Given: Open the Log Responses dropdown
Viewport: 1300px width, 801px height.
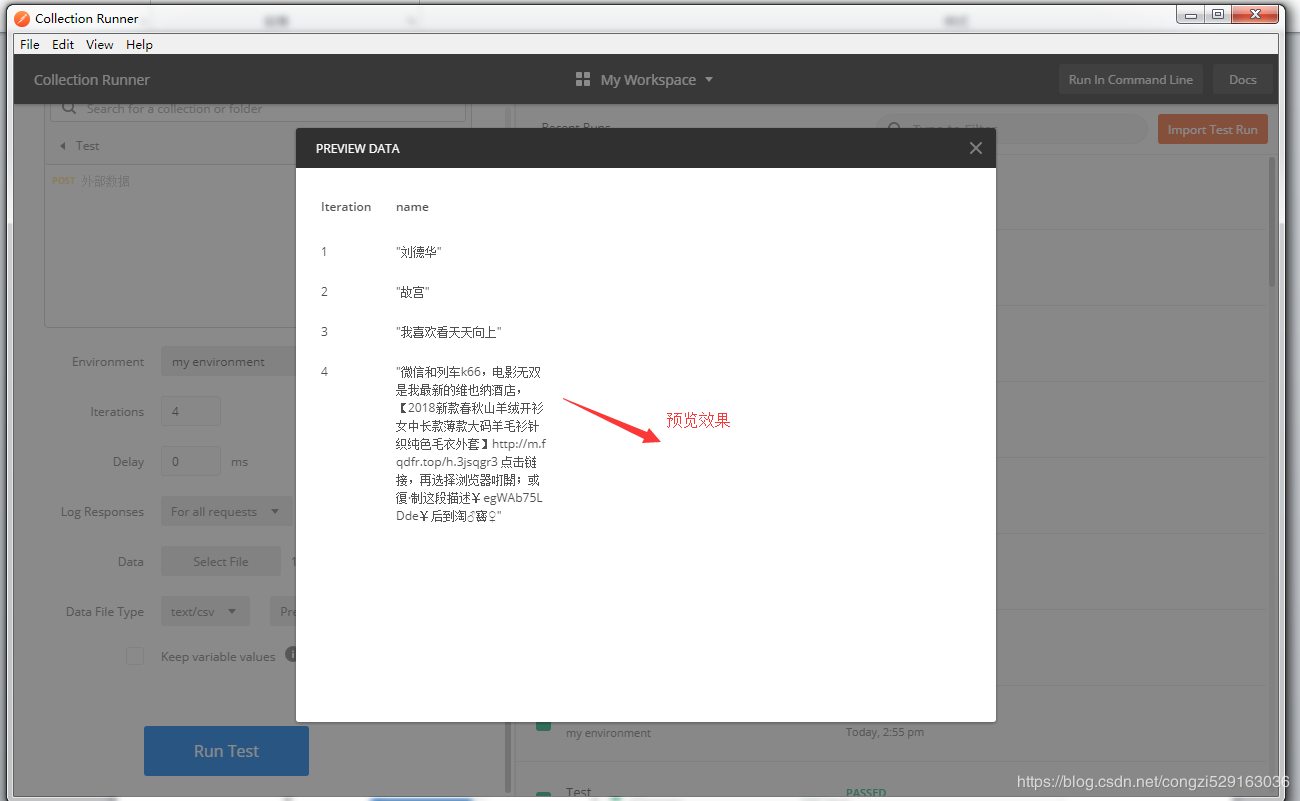Looking at the screenshot, I should point(226,512).
